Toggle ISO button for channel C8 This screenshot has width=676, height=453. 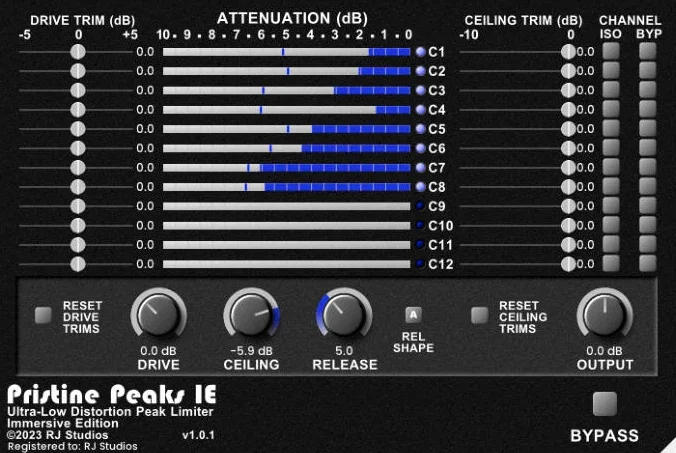(611, 187)
